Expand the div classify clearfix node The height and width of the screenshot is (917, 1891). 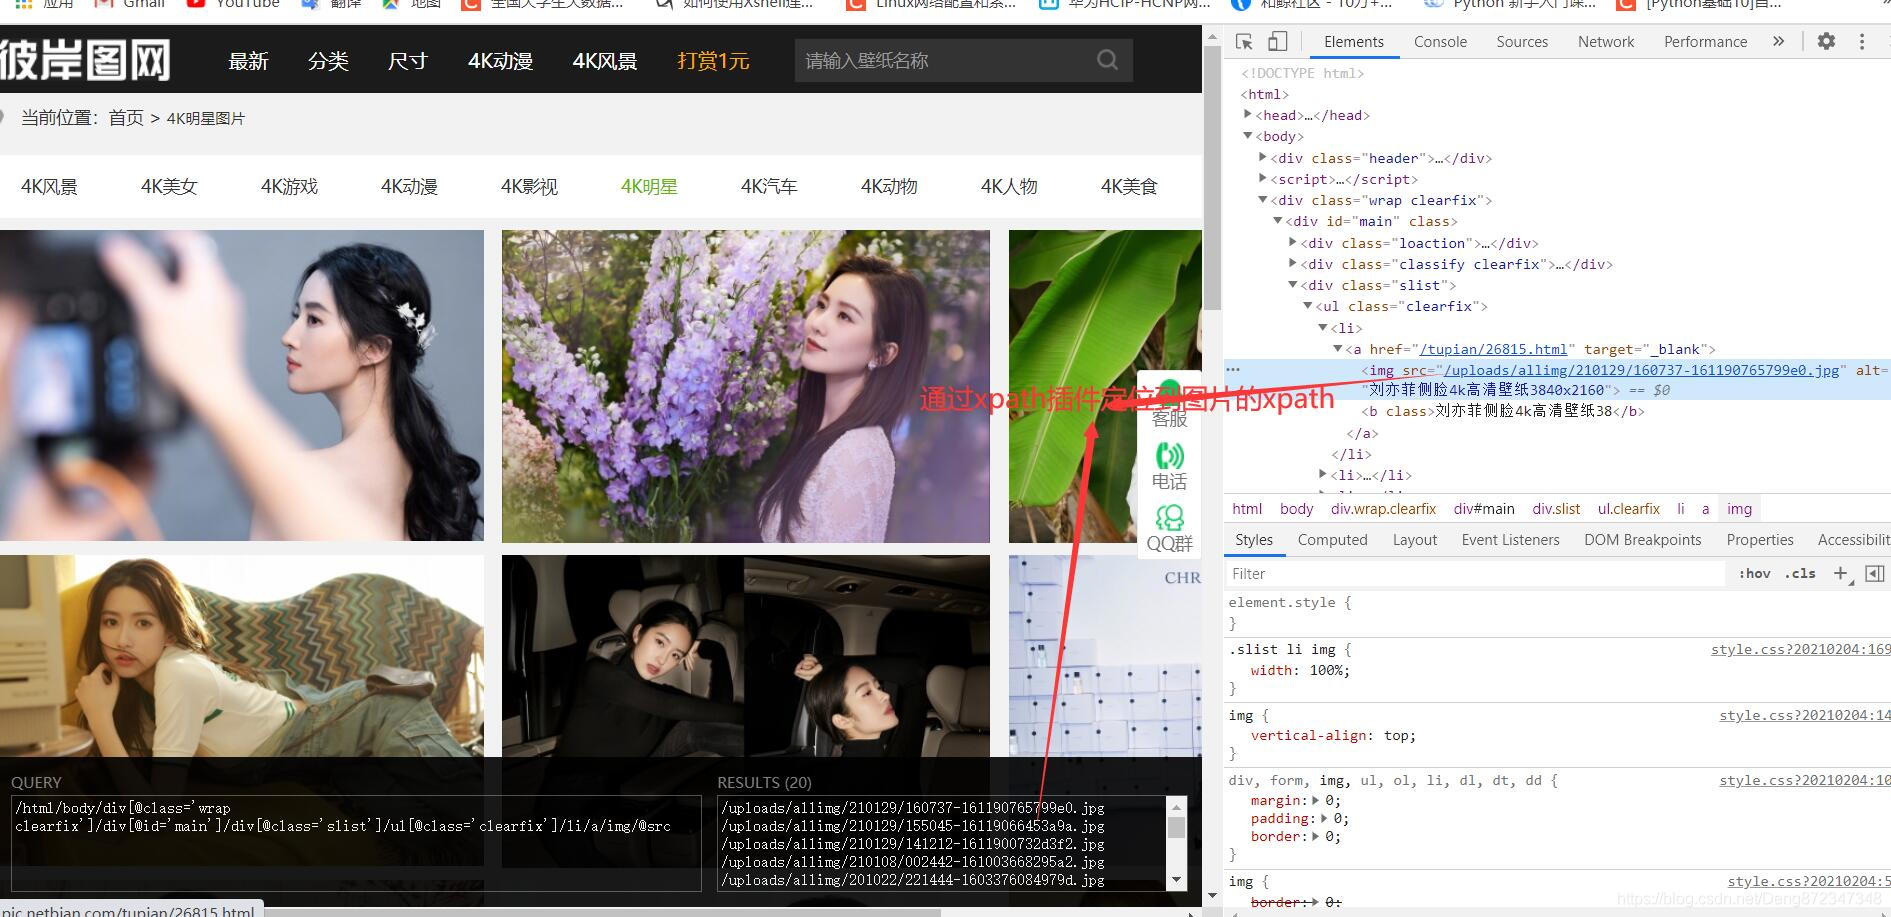point(1293,263)
